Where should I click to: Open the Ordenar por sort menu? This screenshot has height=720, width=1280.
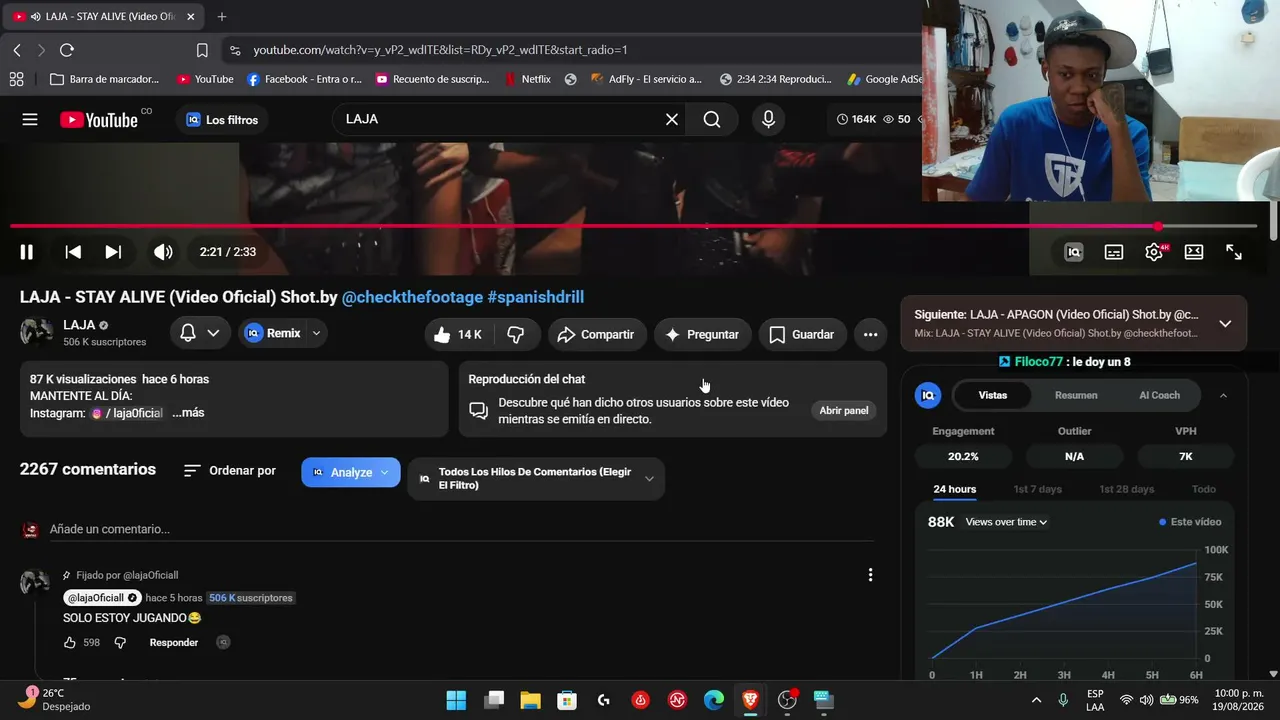coord(230,471)
